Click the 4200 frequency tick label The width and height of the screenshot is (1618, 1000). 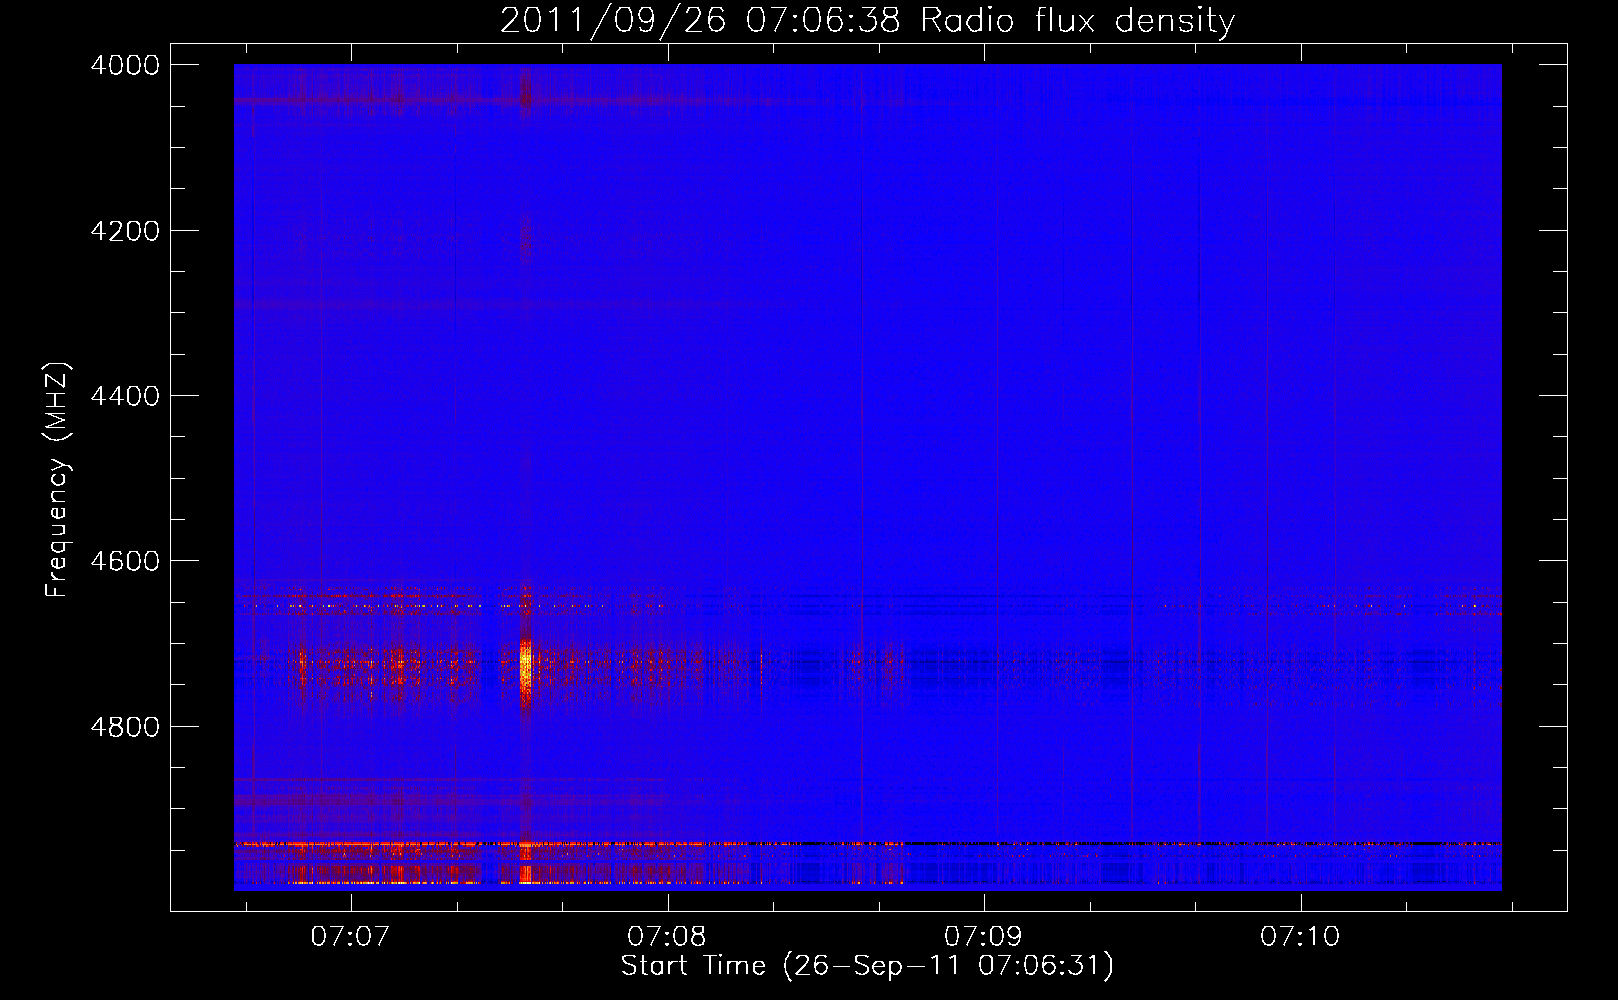pos(125,231)
